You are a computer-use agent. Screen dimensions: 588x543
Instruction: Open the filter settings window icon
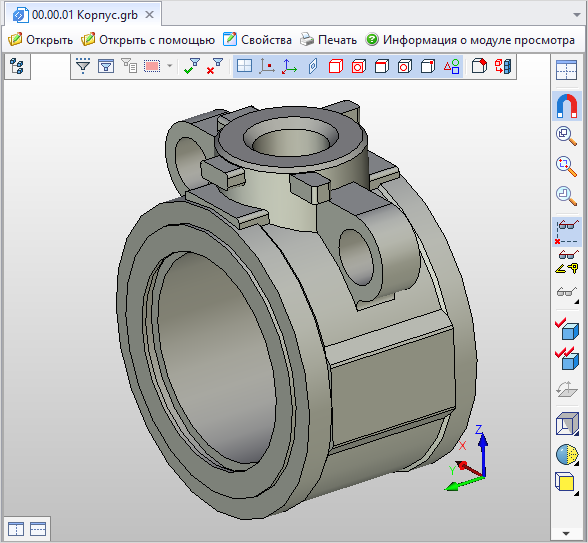[x=106, y=66]
